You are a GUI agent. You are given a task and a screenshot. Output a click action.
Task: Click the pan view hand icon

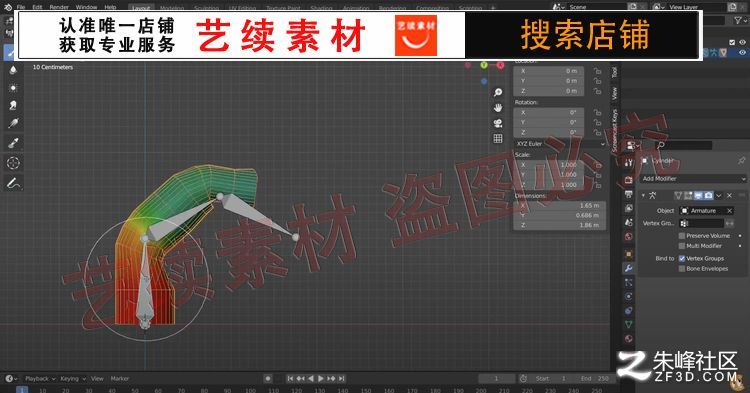click(498, 108)
